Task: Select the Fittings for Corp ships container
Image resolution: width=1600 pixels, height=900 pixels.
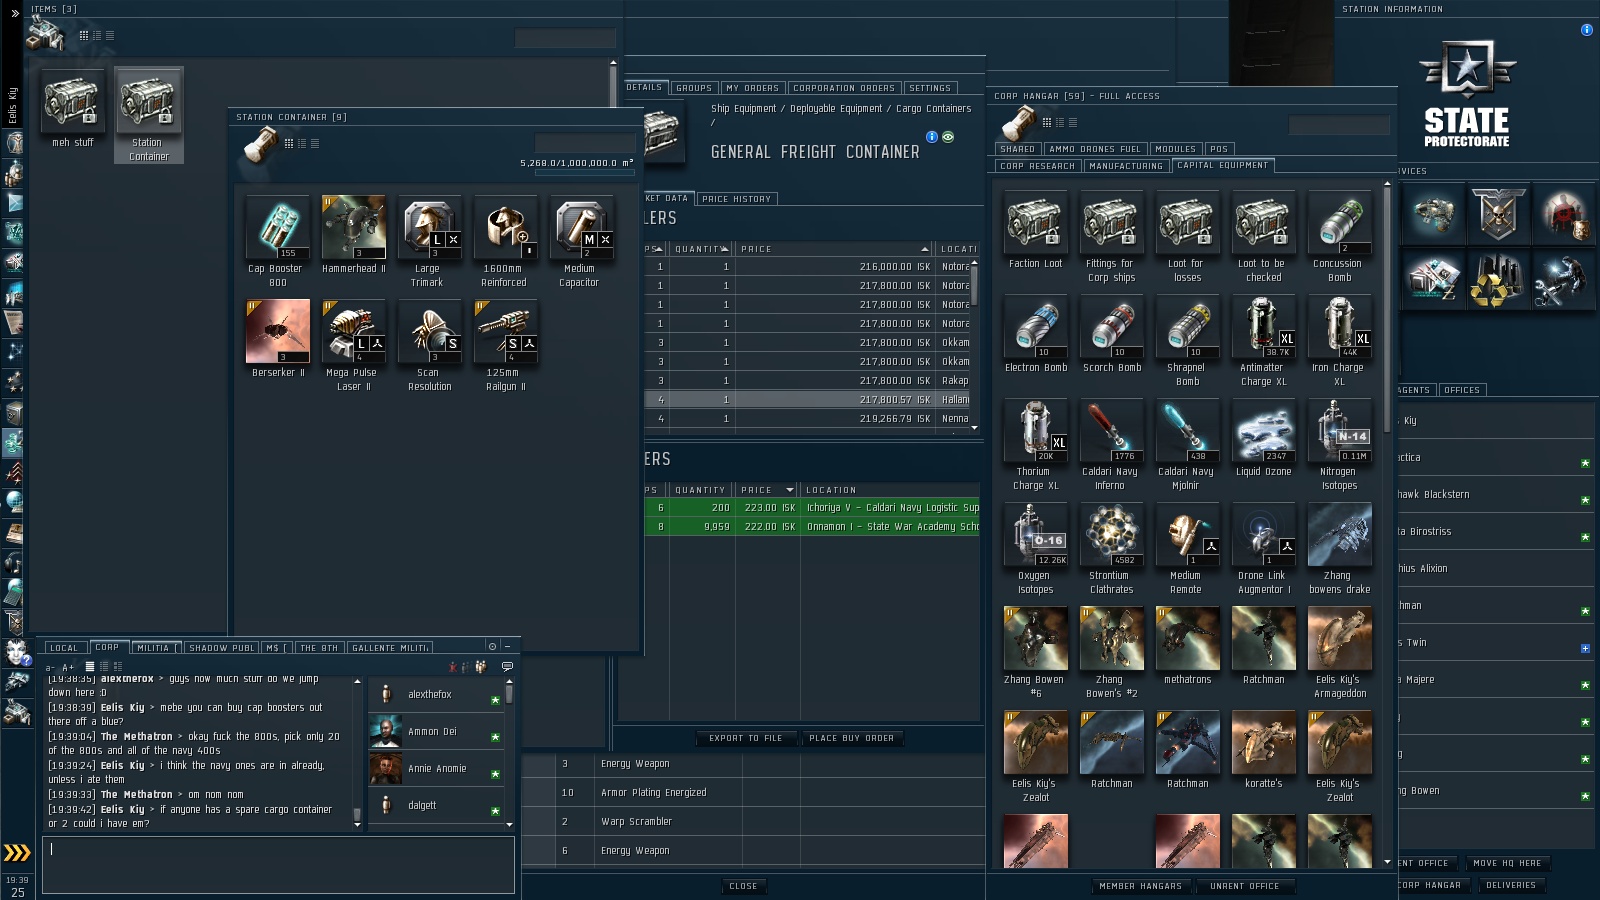Action: click(1111, 222)
